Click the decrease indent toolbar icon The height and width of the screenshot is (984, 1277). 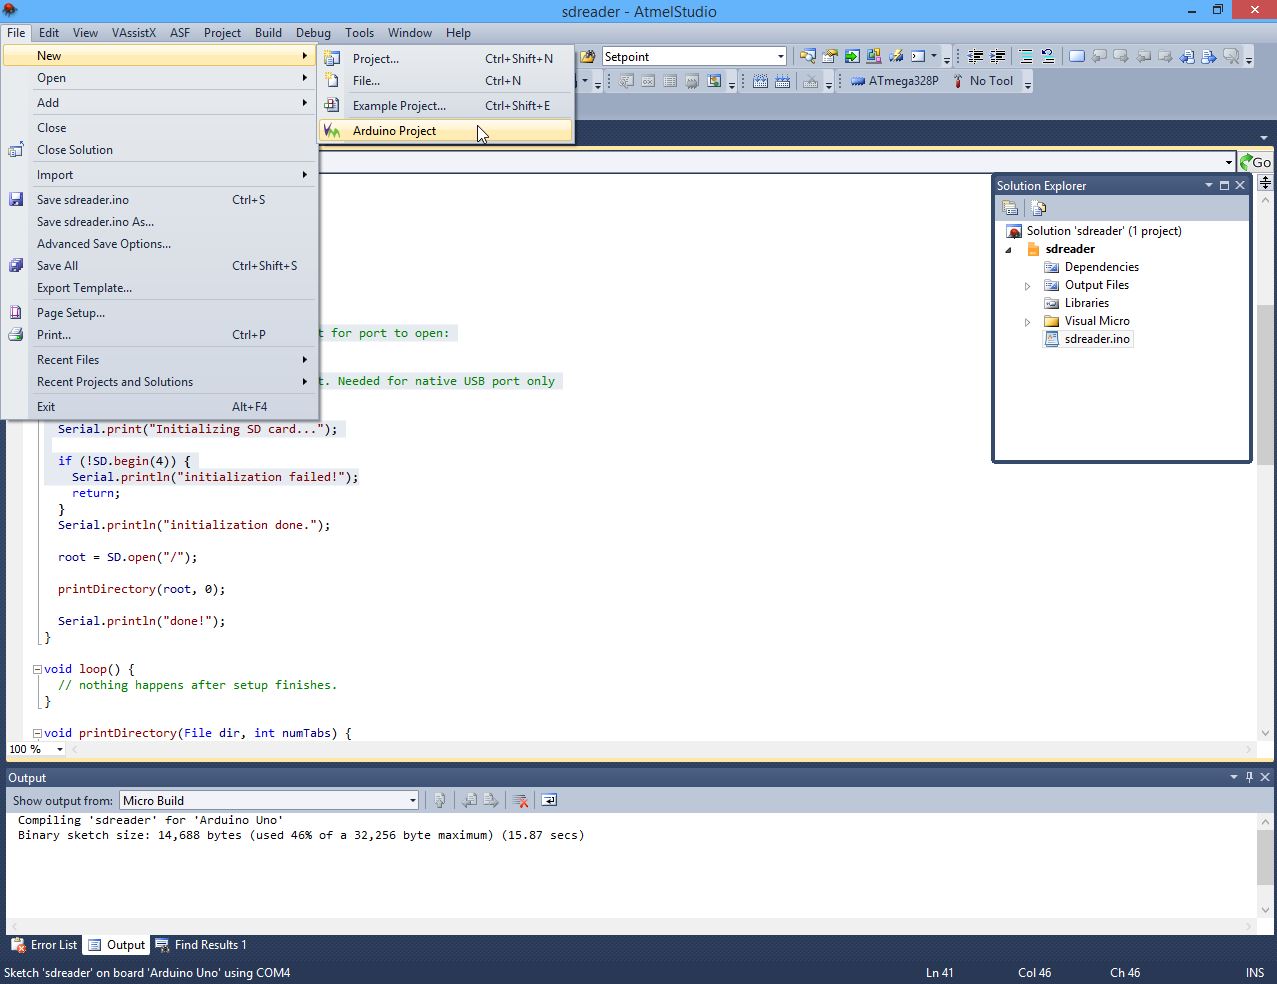pos(976,56)
